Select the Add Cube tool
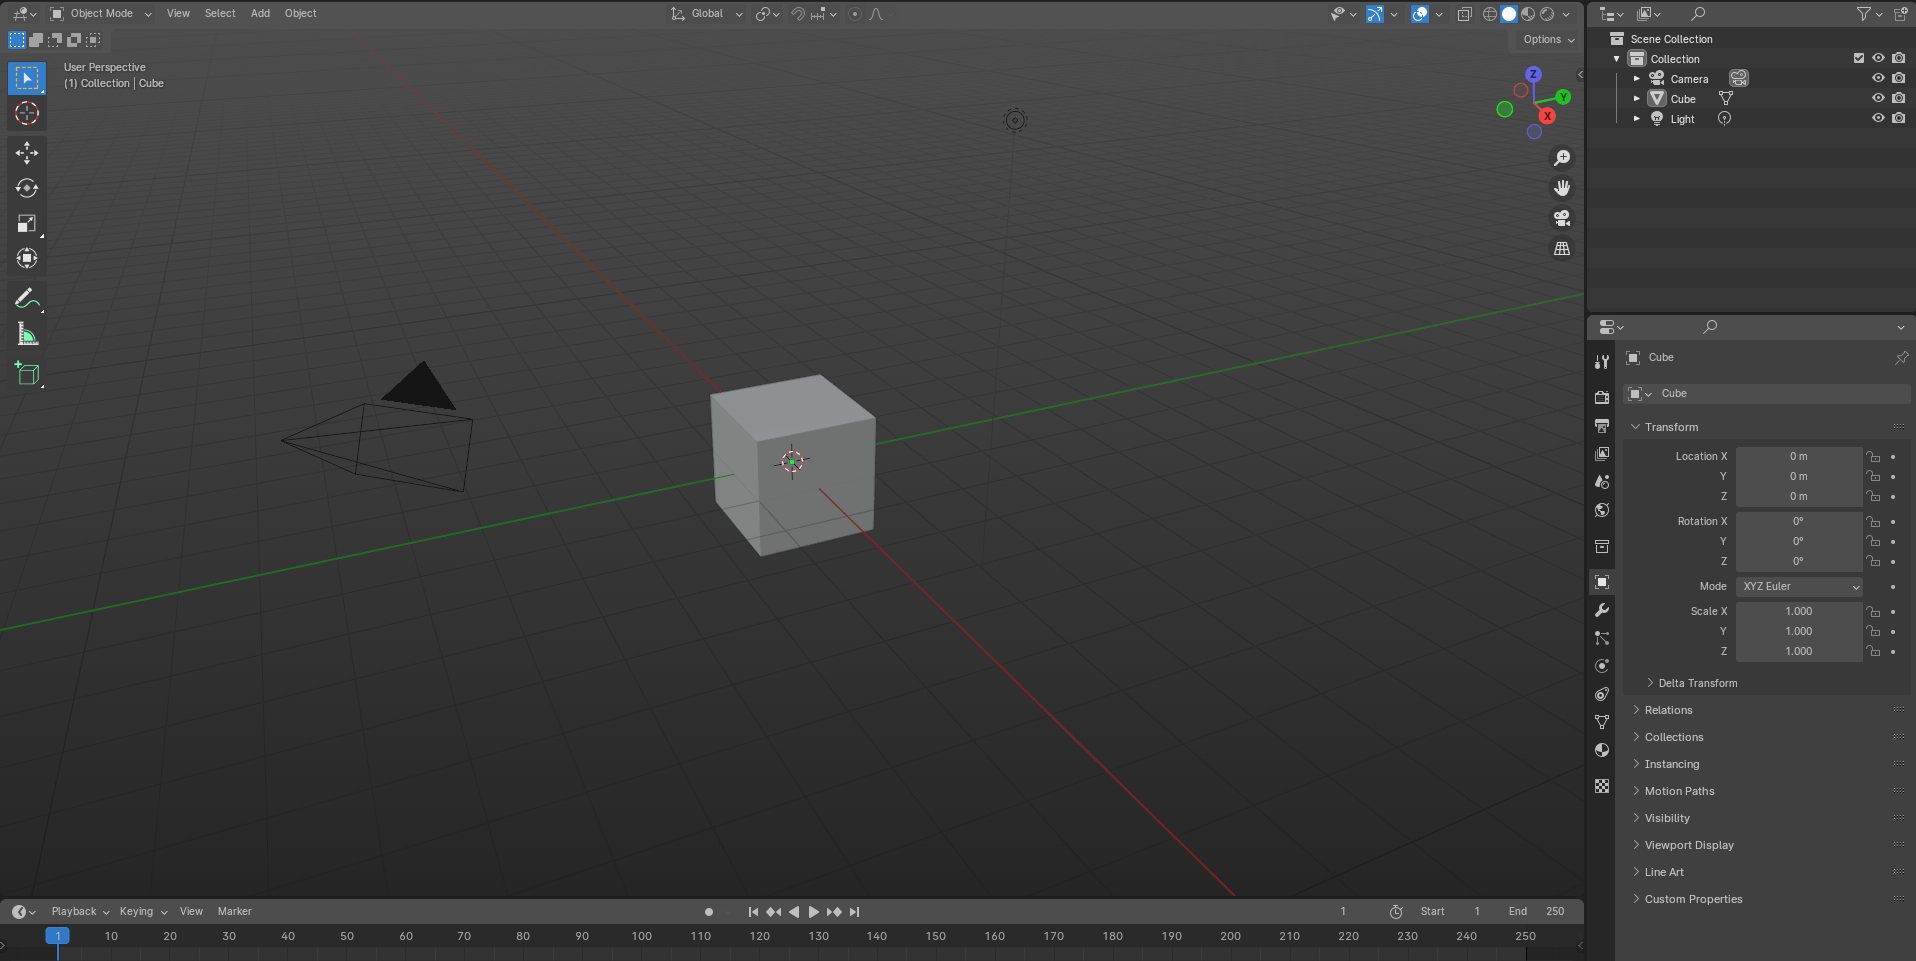This screenshot has height=961, width=1916. tap(27, 374)
